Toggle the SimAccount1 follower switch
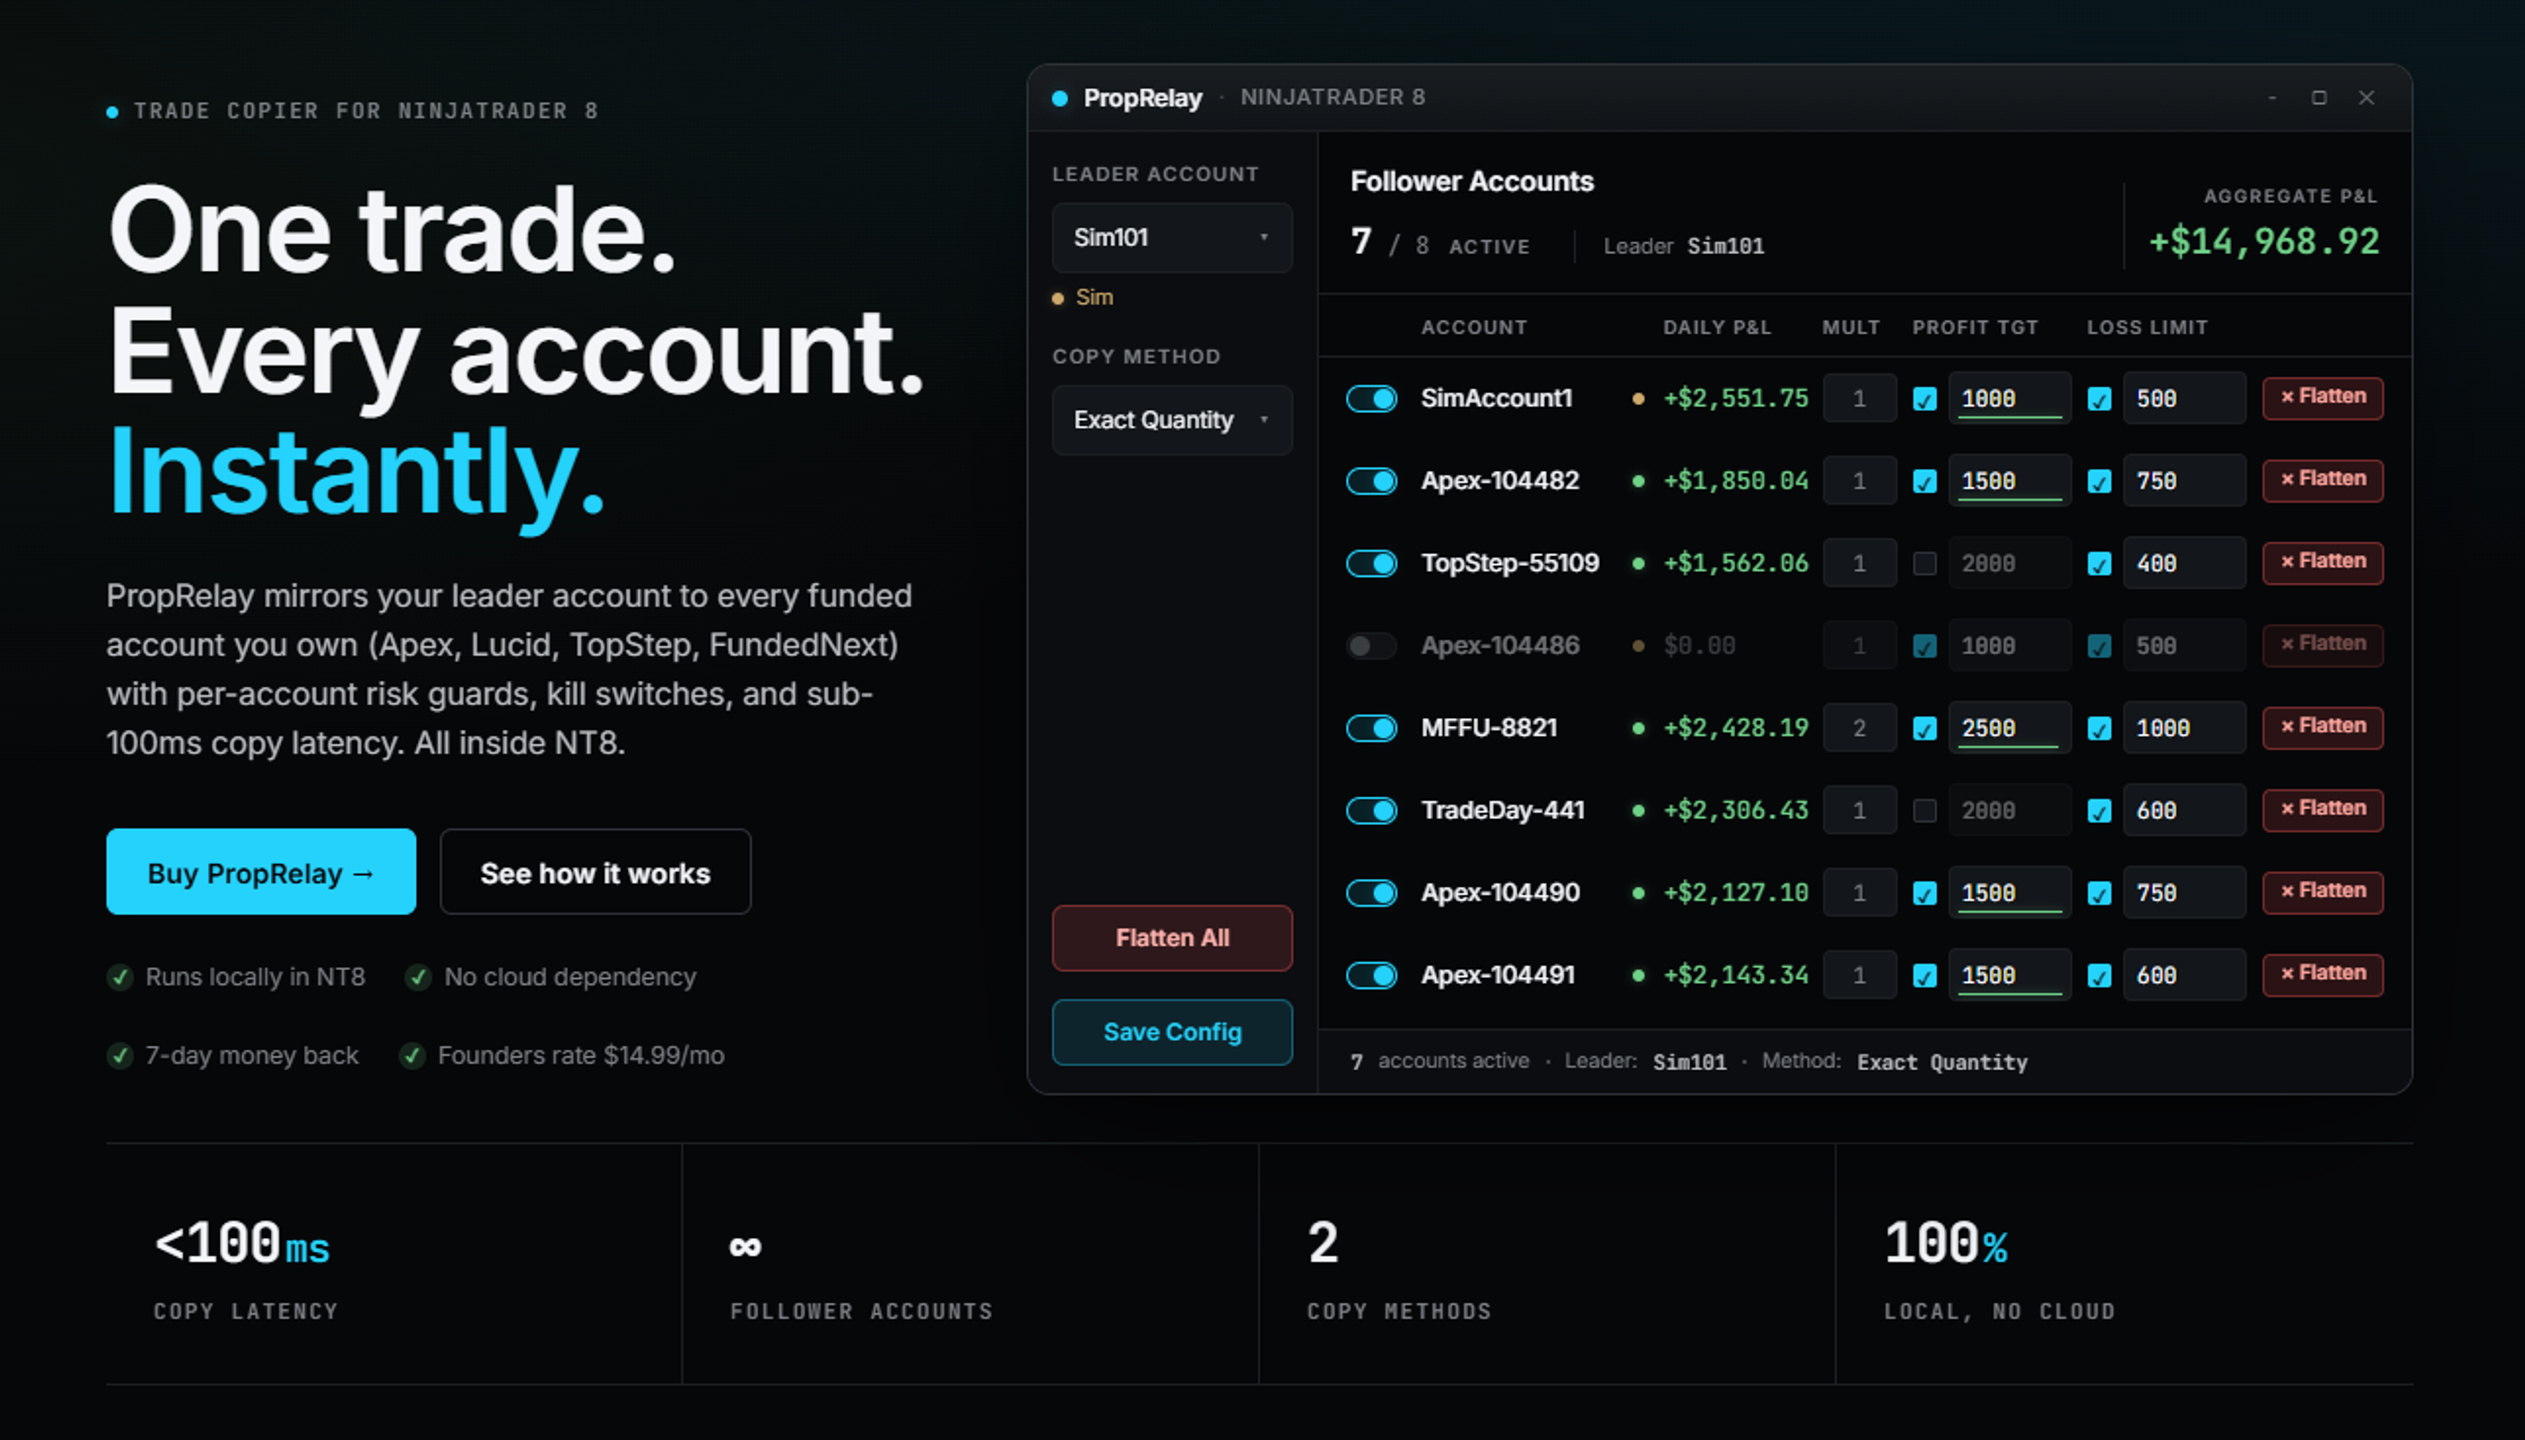2525x1440 pixels. (1371, 399)
